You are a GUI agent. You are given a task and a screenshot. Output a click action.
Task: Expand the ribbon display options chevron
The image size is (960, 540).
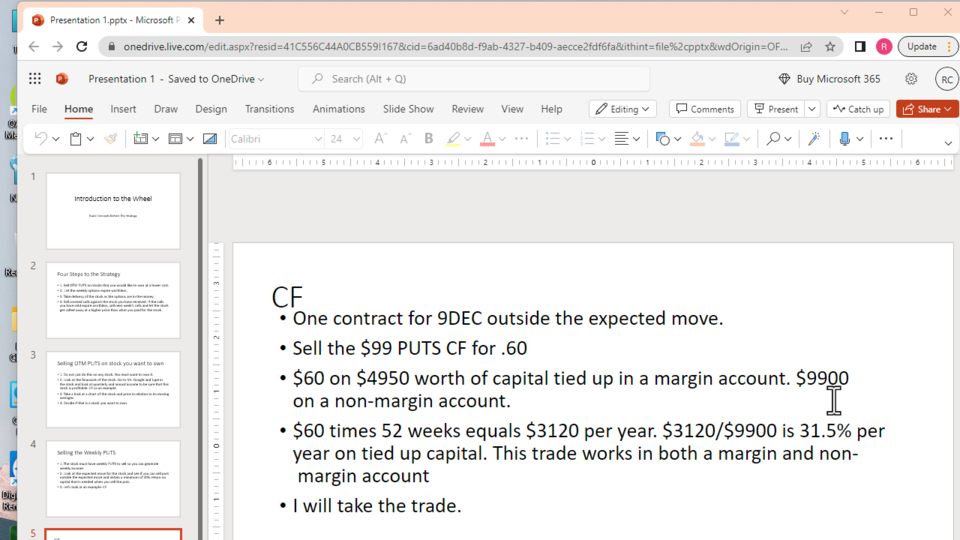click(x=948, y=143)
